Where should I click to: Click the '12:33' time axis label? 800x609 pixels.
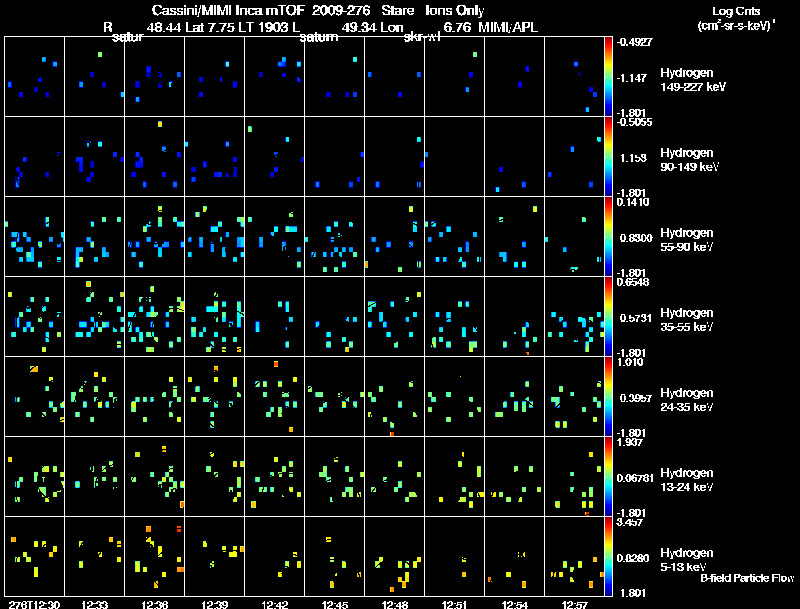[x=94, y=604]
